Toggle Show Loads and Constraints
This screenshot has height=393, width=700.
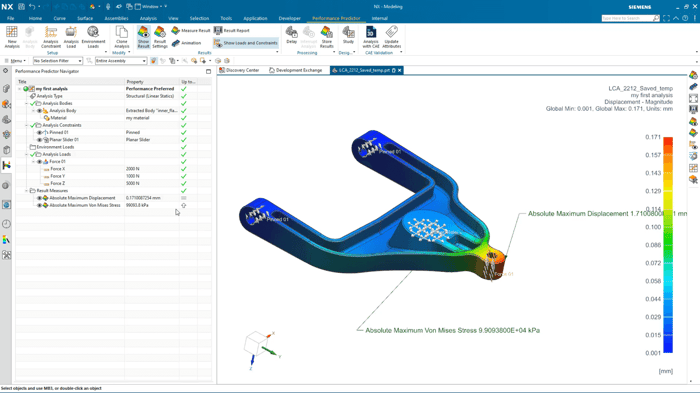(x=246, y=43)
